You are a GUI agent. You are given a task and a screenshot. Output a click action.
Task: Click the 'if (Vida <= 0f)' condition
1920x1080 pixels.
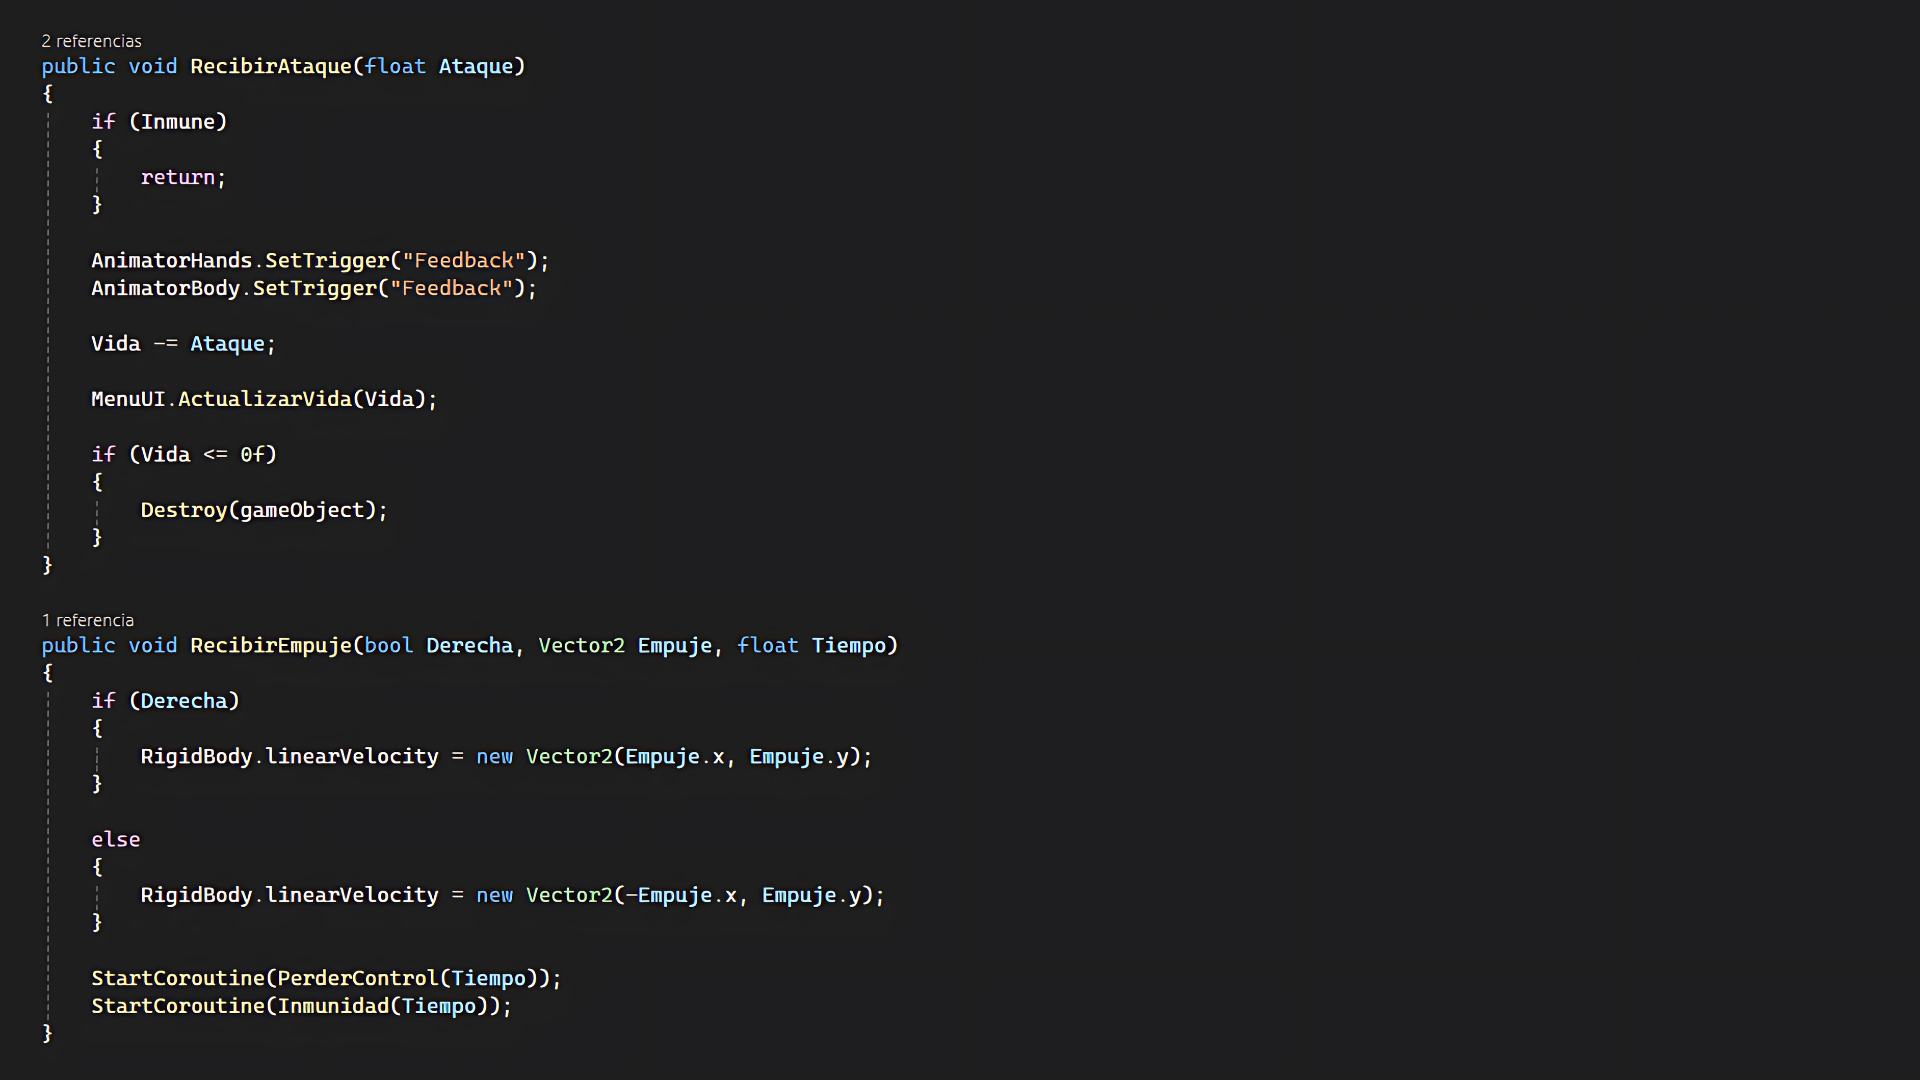184,454
